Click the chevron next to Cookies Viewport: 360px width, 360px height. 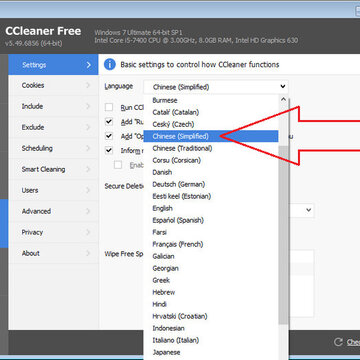[x=88, y=85]
